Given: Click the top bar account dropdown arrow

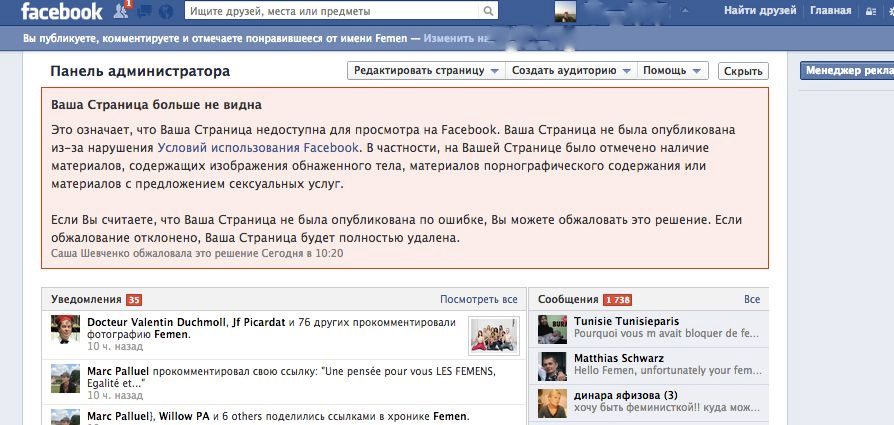Looking at the screenshot, I should point(685,11).
